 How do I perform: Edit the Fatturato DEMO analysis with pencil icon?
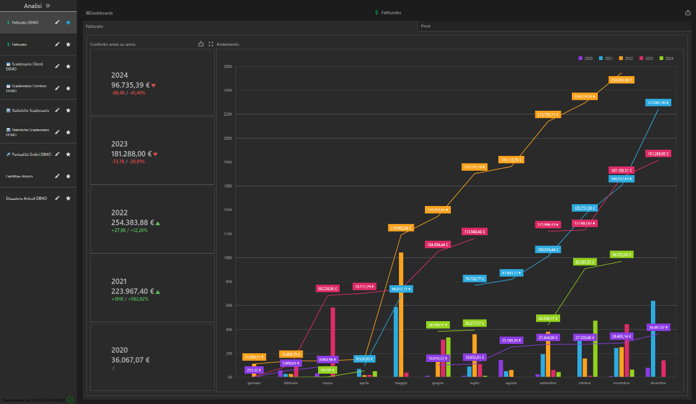point(57,22)
